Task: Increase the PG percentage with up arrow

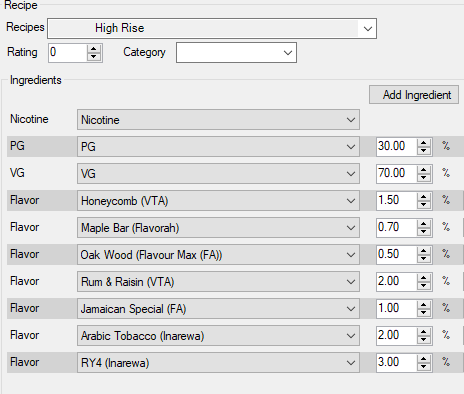Action: [x=424, y=143]
